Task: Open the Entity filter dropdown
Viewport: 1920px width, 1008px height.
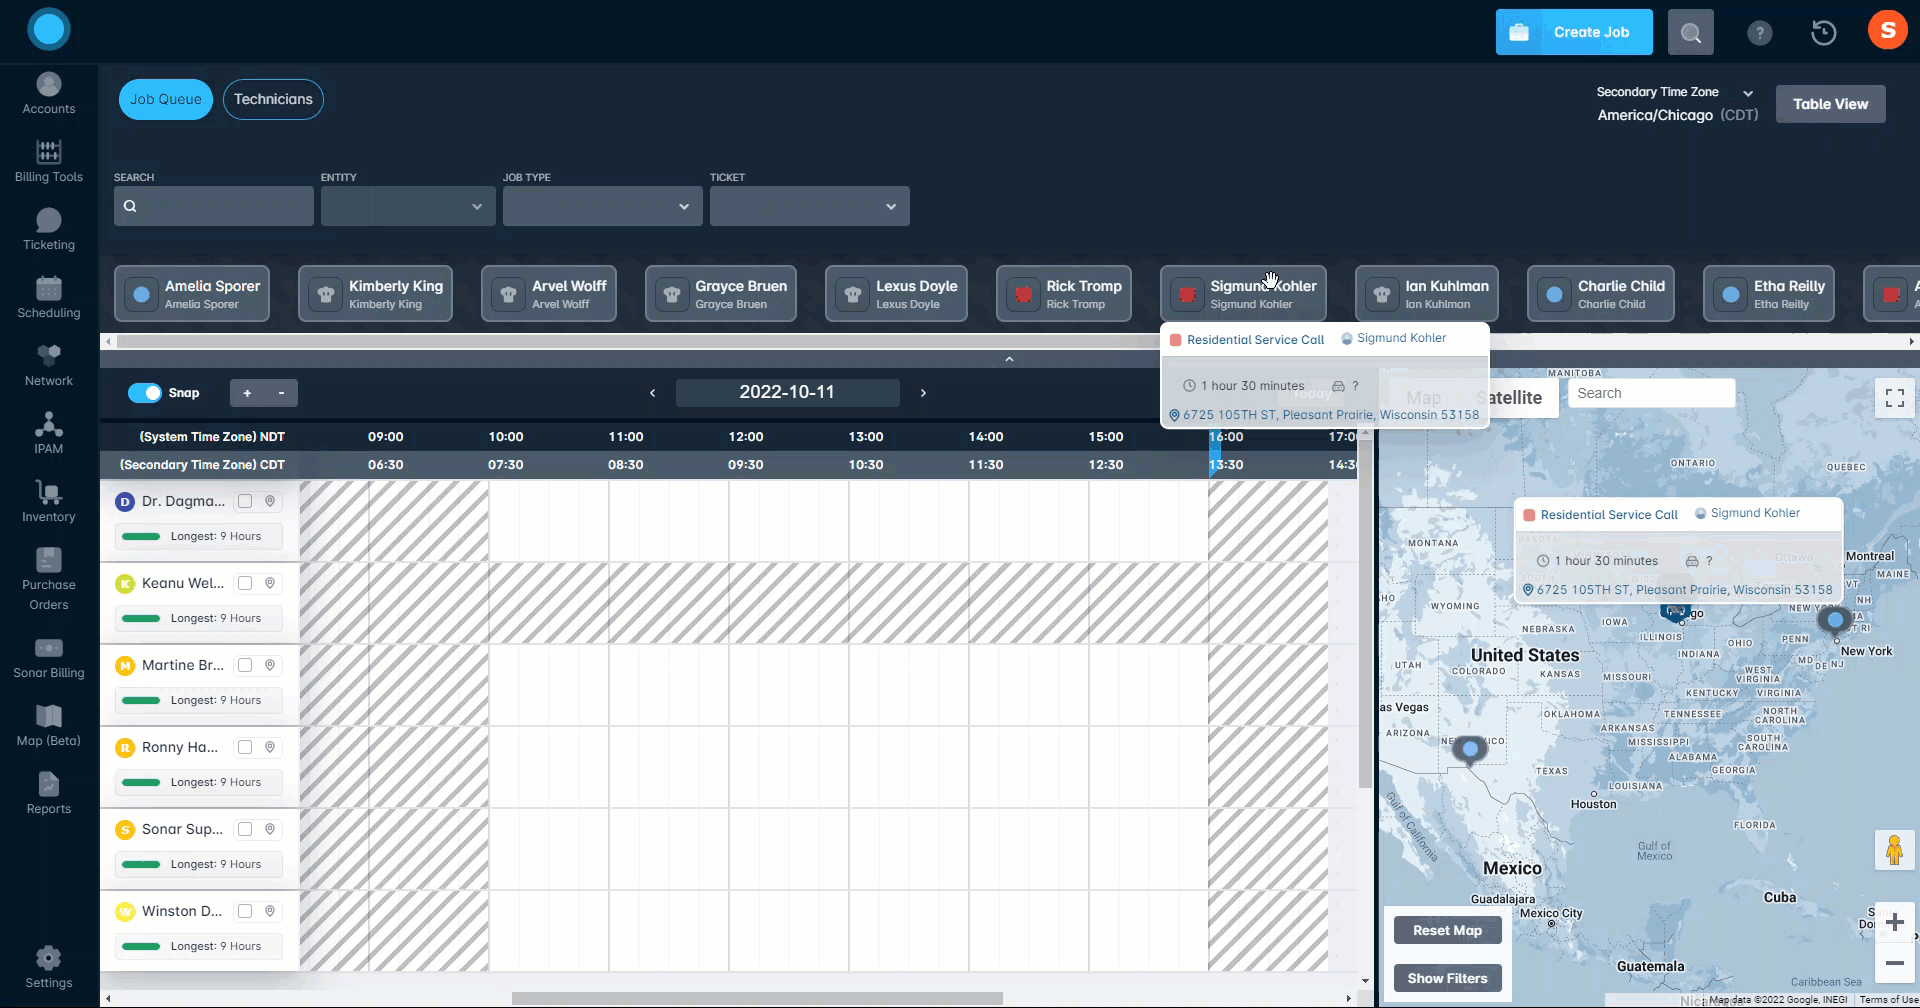Action: click(x=408, y=206)
